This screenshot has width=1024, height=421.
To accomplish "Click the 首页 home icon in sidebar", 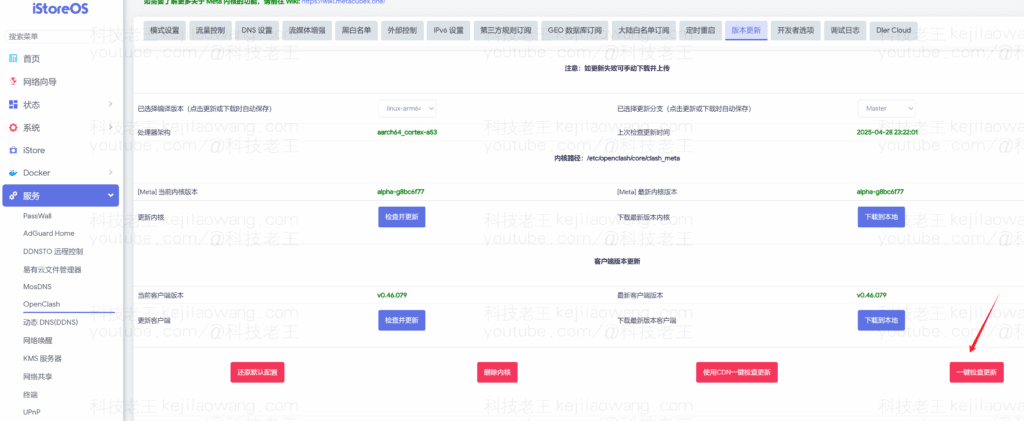I will click(13, 59).
